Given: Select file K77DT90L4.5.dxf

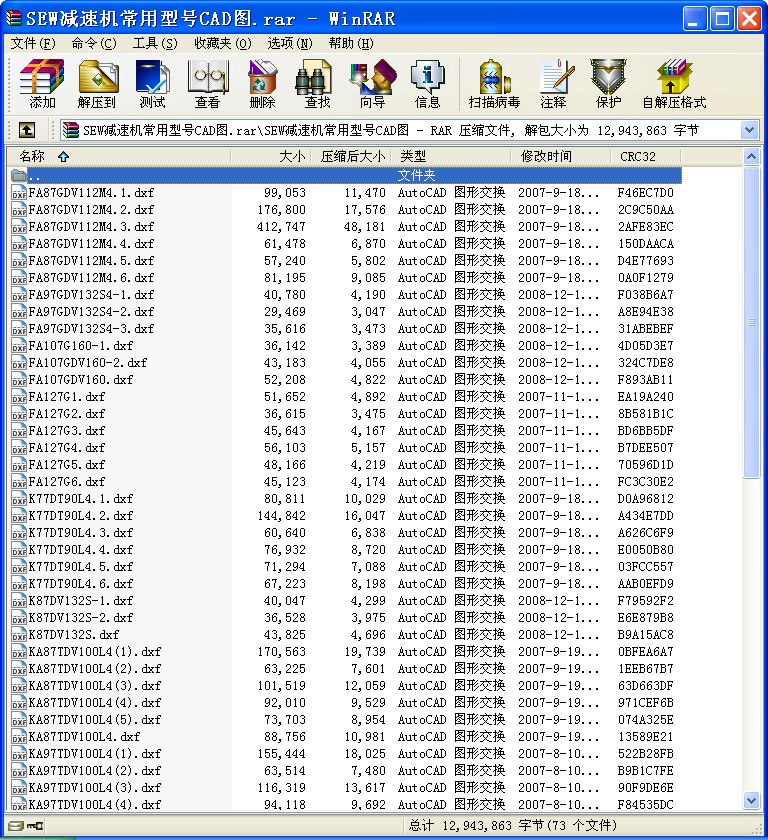Looking at the screenshot, I should click(80, 567).
